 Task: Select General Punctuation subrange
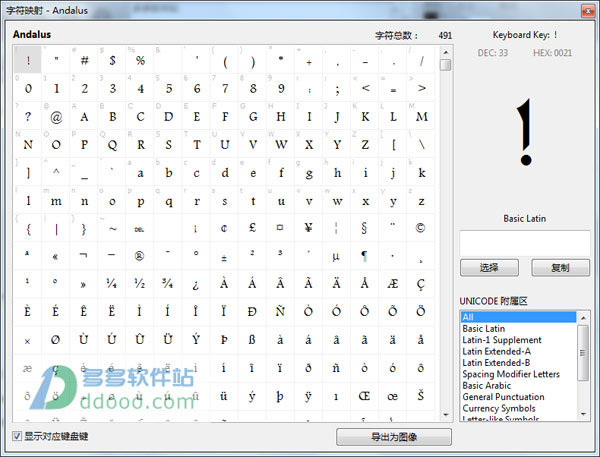pyautogui.click(x=518, y=397)
